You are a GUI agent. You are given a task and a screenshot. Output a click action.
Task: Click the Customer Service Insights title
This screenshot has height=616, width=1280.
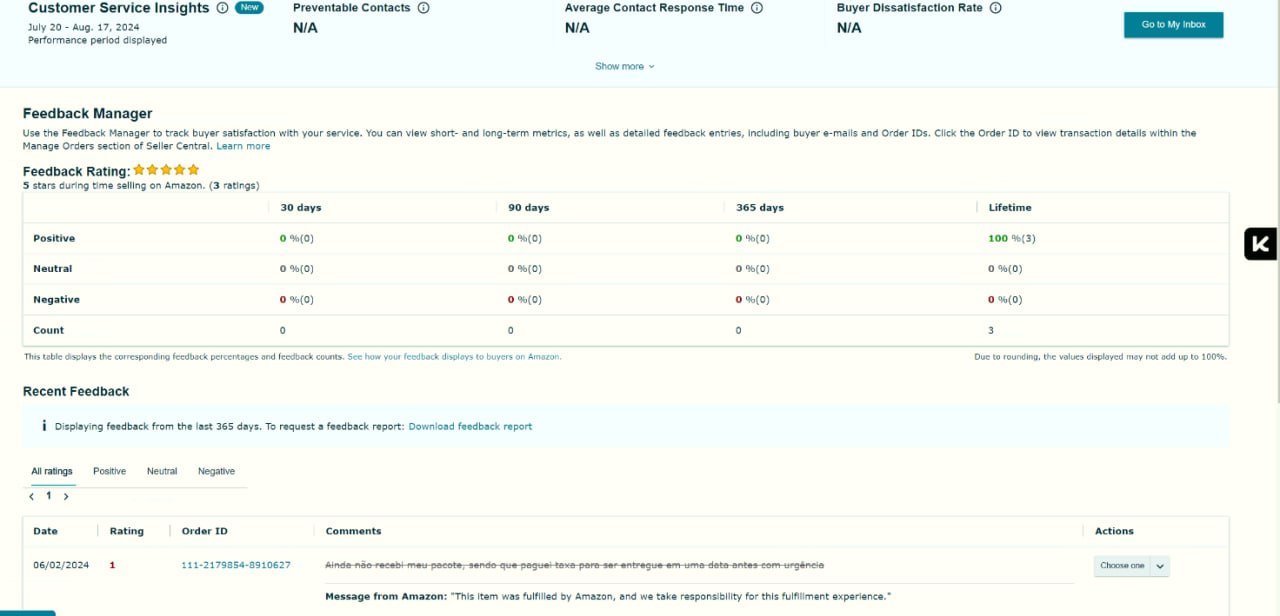[x=119, y=8]
